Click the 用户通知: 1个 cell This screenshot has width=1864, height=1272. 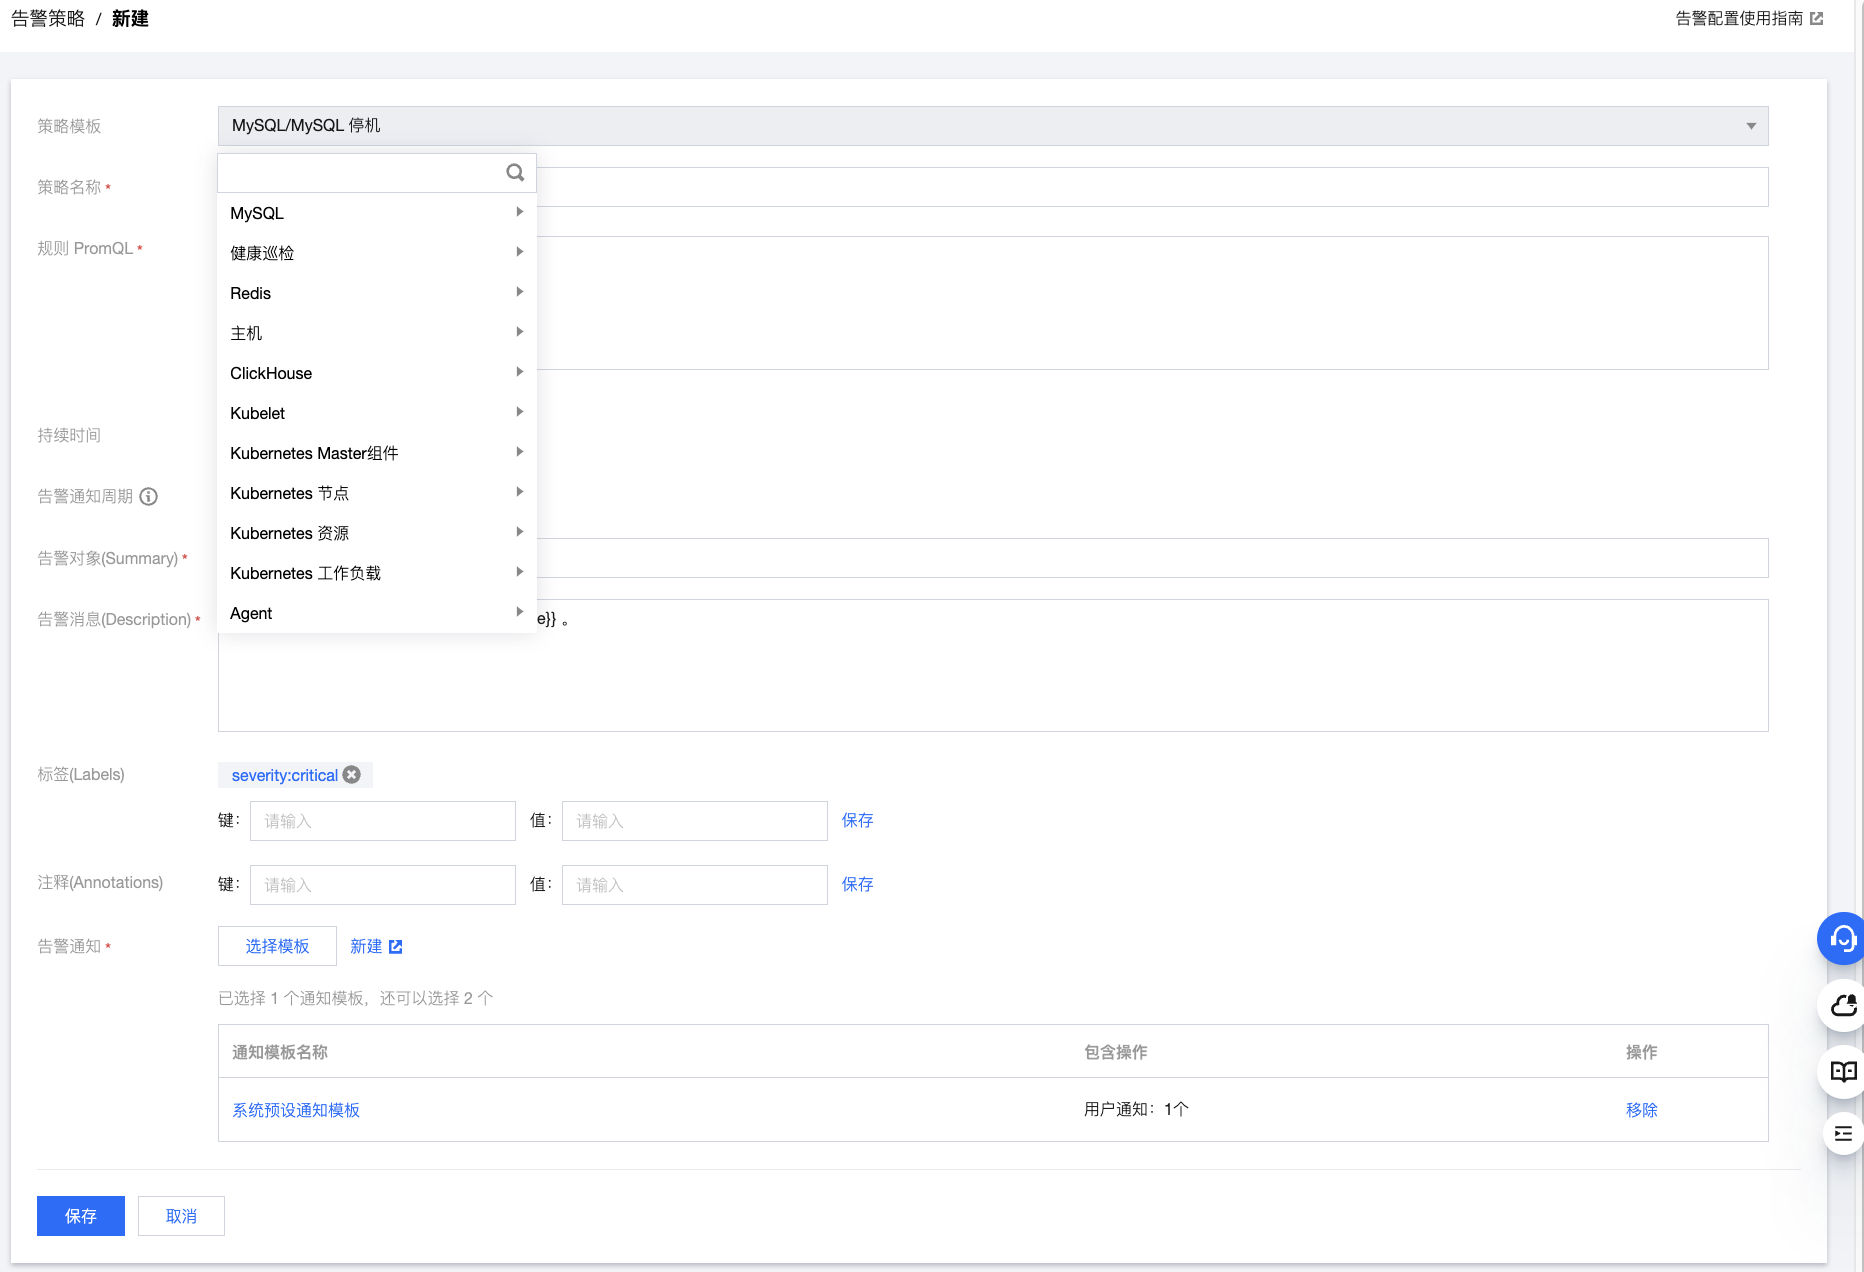point(1136,1109)
